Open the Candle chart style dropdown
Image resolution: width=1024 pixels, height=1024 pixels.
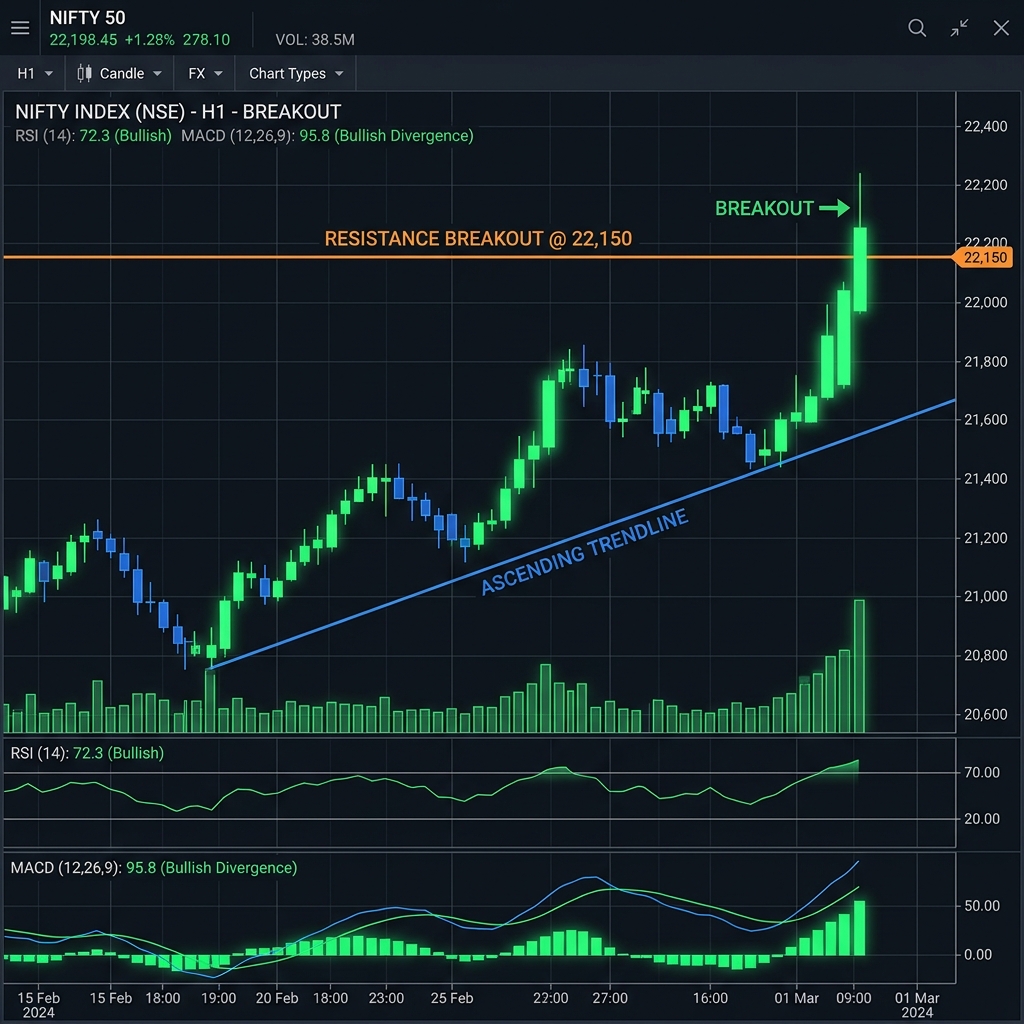[120, 73]
